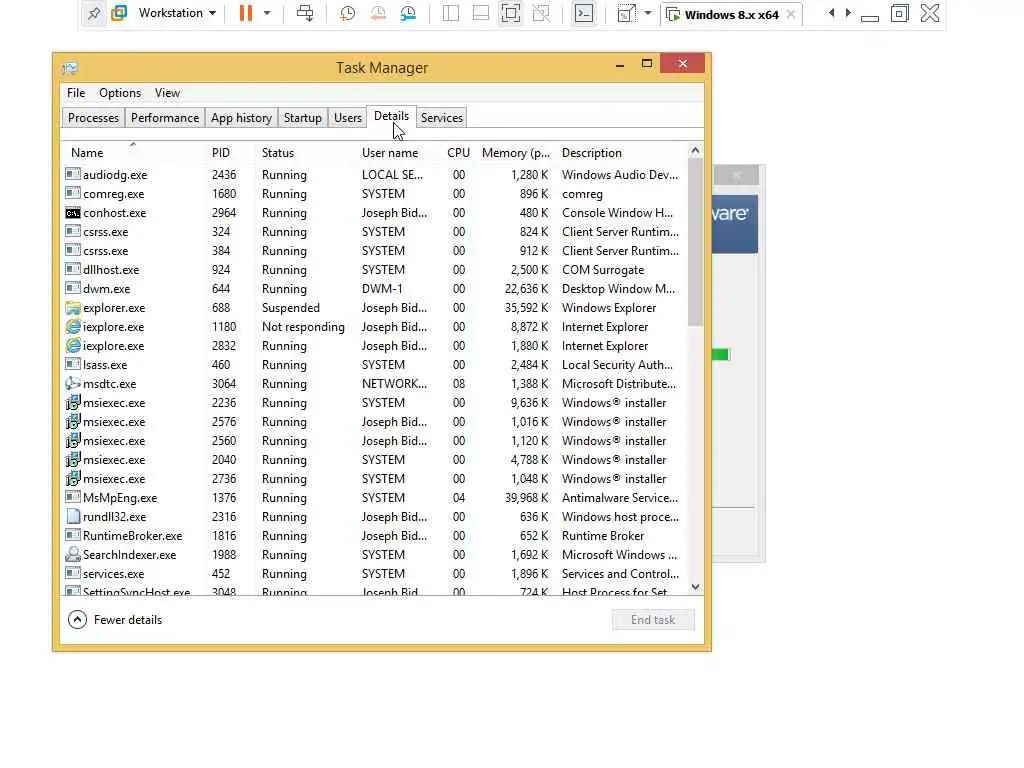Switch to the Performance tab
The width and height of the screenshot is (1024, 768).
[165, 118]
